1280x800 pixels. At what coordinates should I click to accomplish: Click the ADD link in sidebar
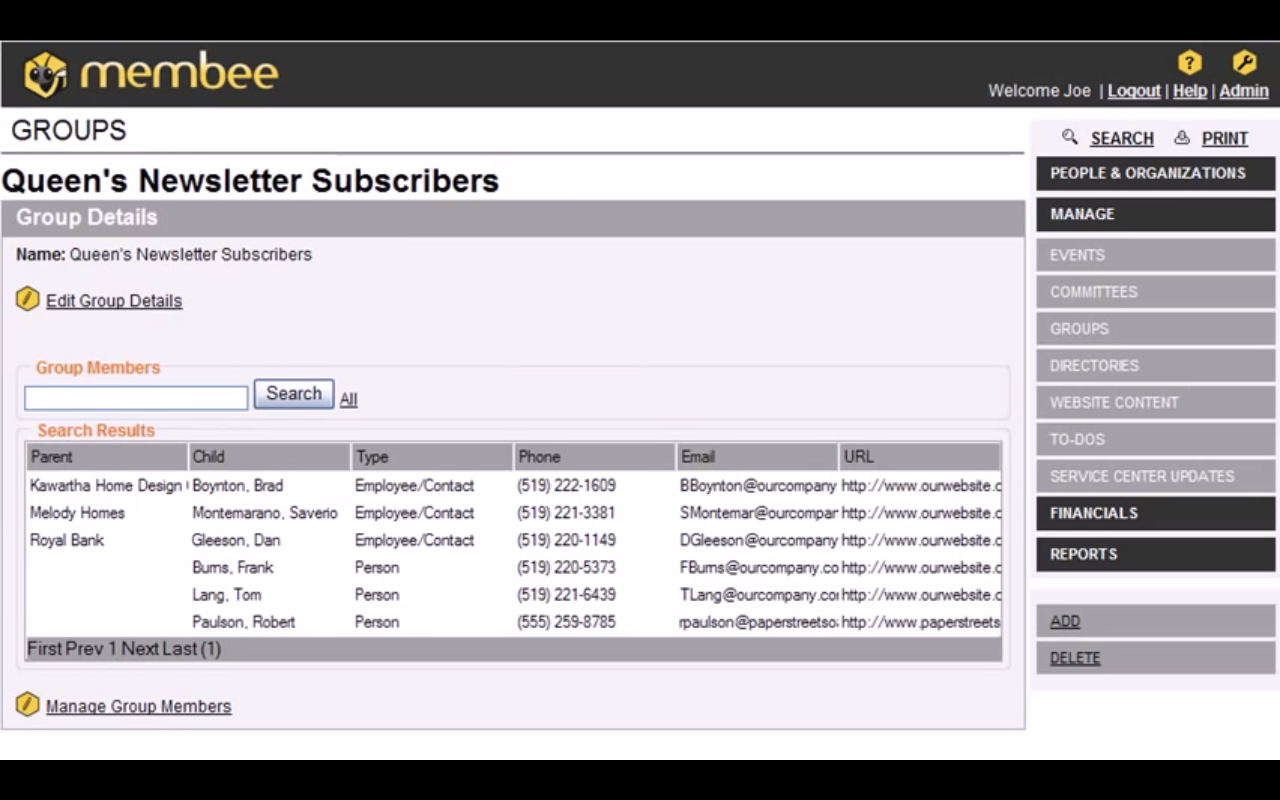[1065, 621]
